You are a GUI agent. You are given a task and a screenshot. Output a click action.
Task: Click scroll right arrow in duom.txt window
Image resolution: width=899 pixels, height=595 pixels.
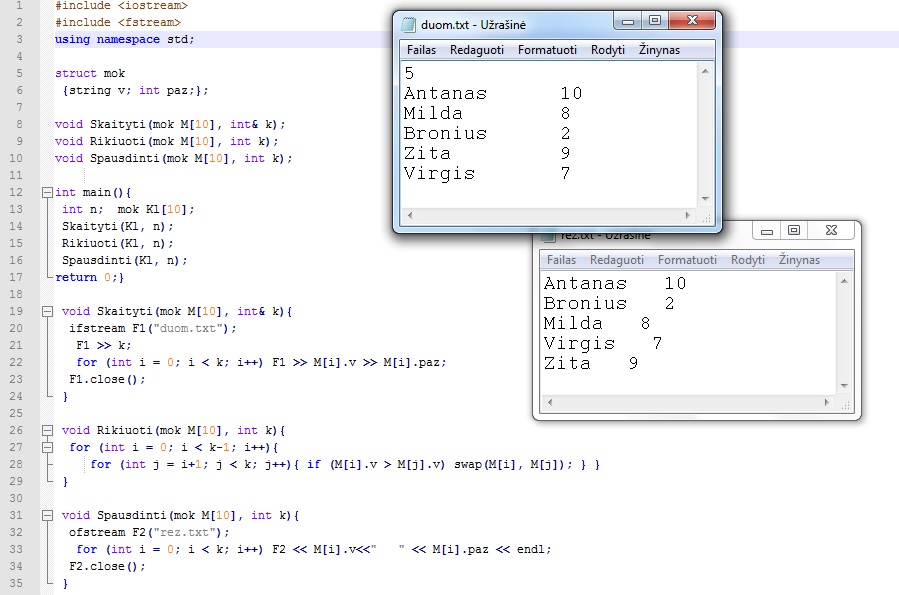point(687,216)
